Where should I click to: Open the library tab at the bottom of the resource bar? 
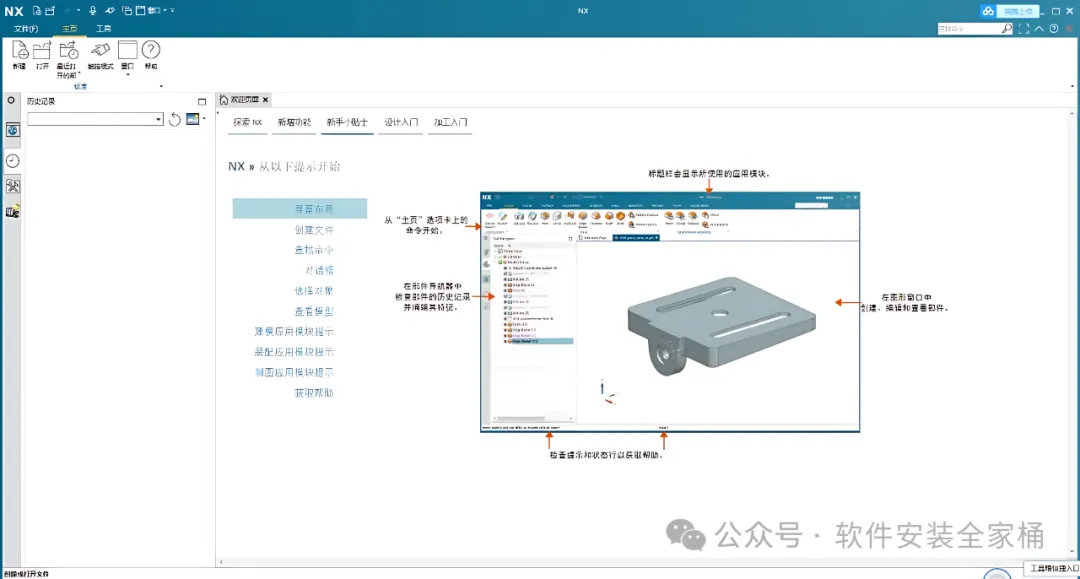point(12,211)
